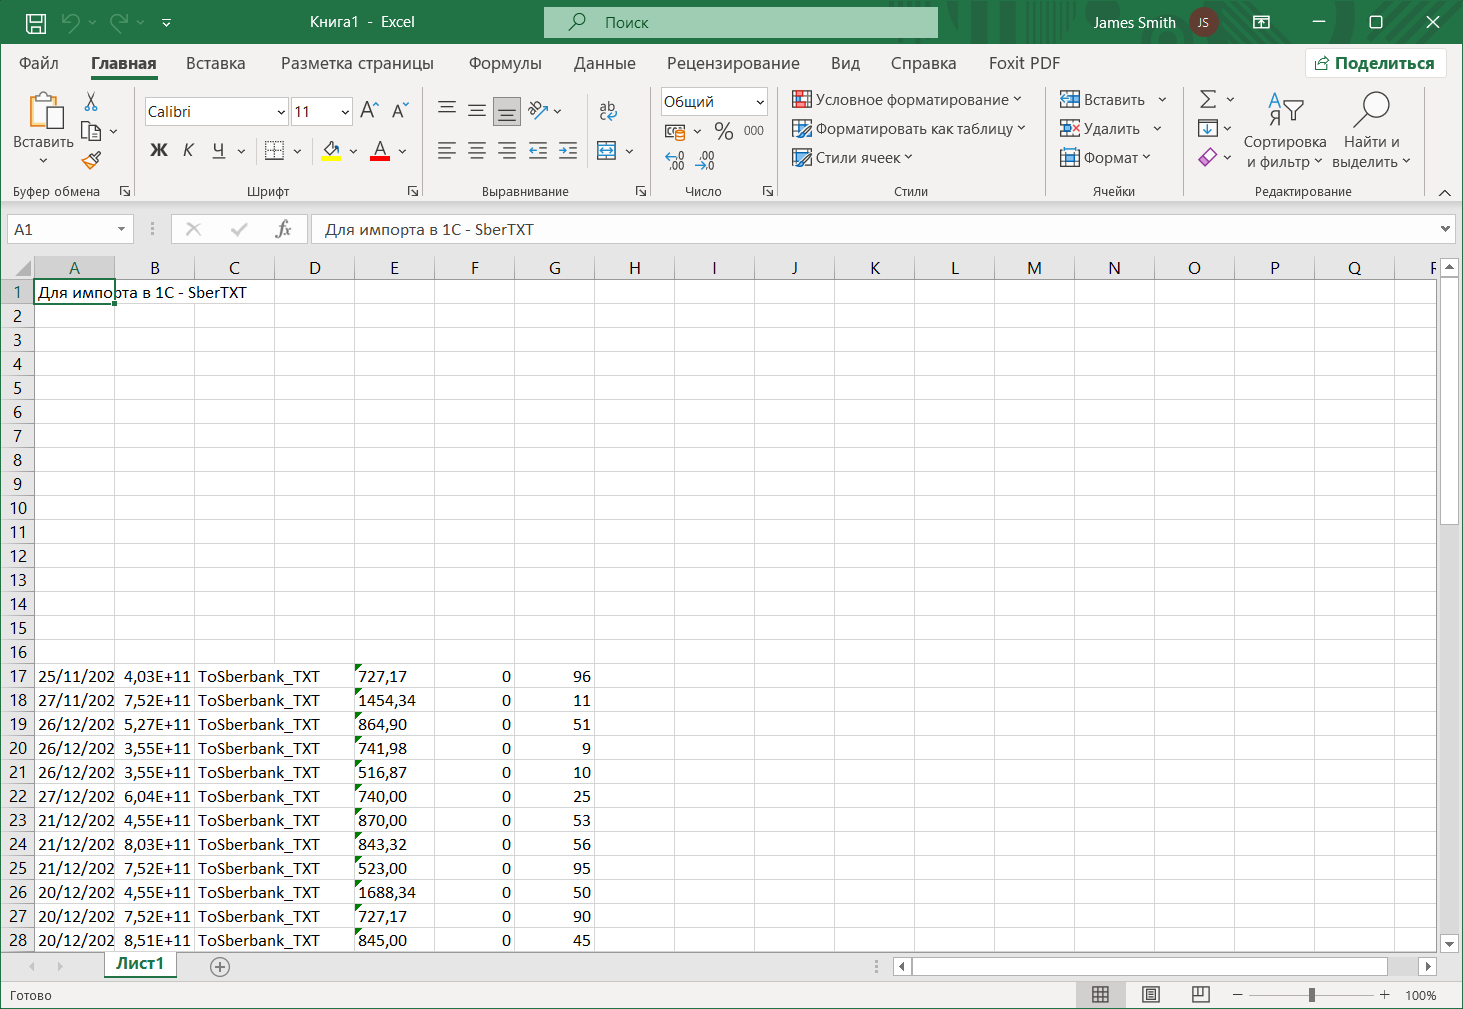Open Условное форматирование menu
The width and height of the screenshot is (1463, 1009).
tap(907, 99)
